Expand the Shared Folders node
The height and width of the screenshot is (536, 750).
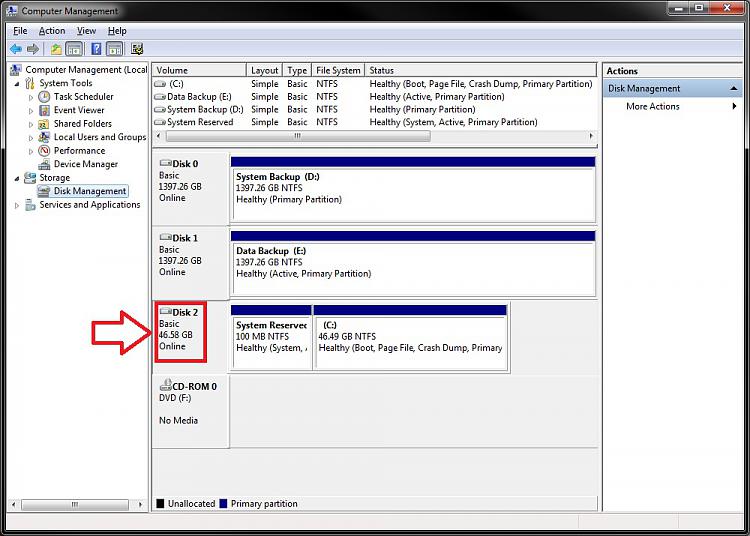(31, 124)
